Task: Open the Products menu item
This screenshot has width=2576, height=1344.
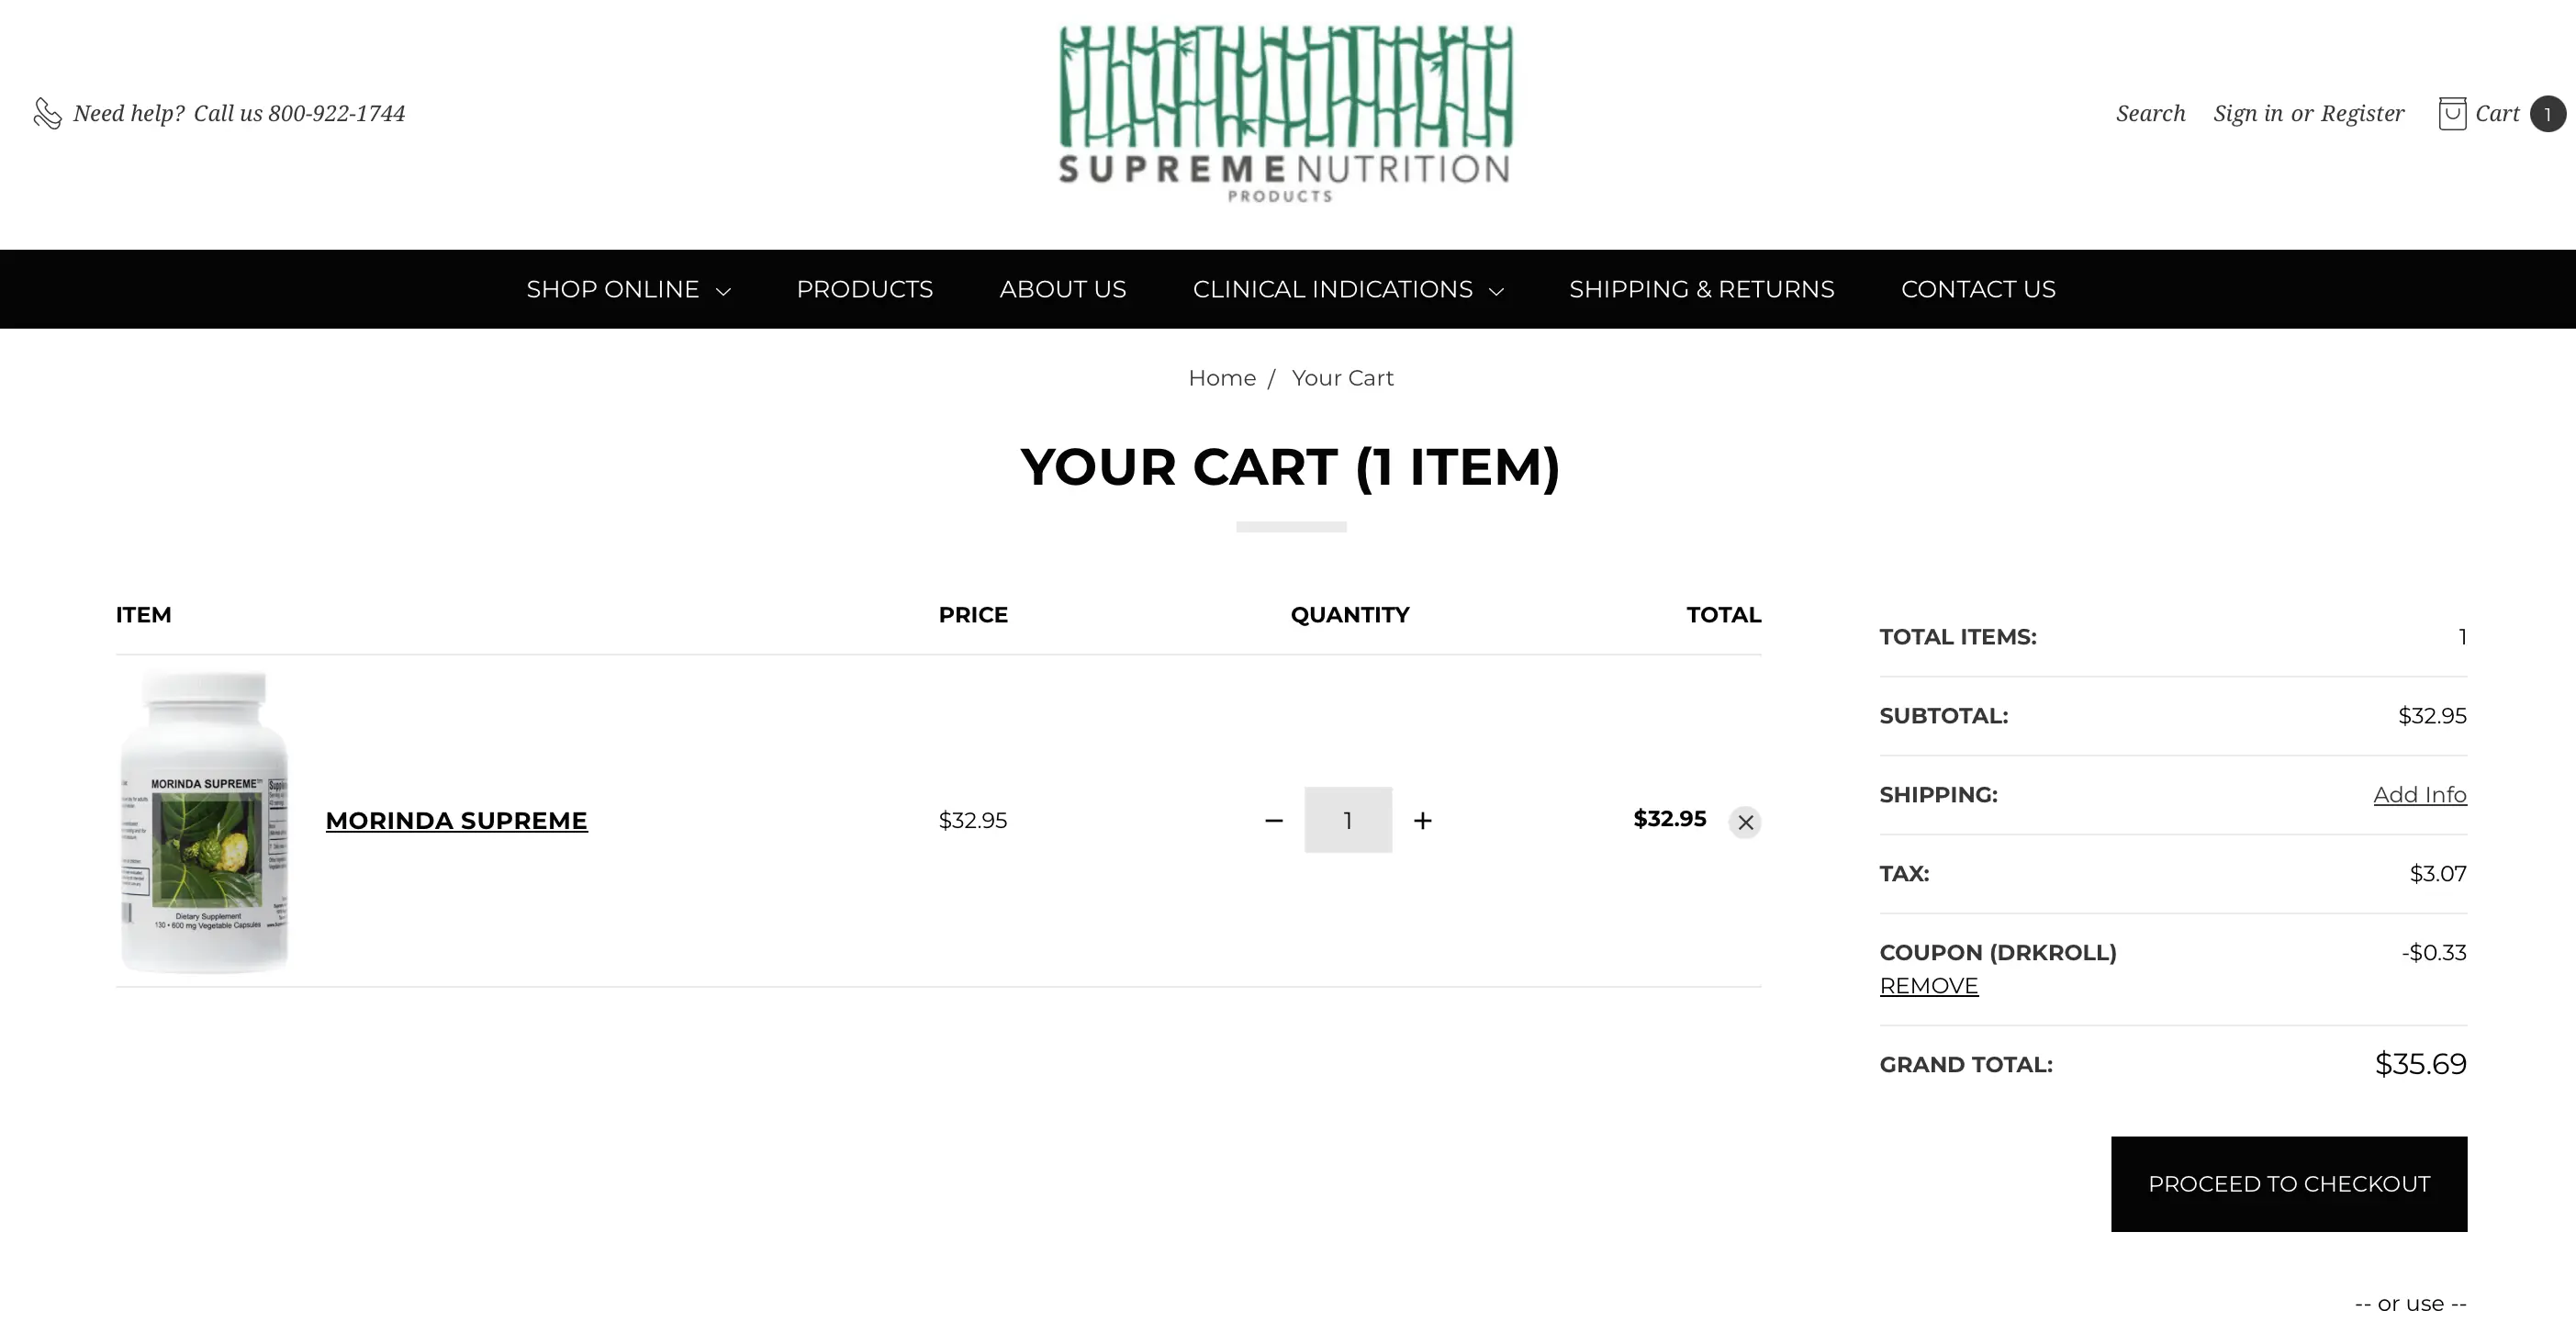Action: pyautogui.click(x=864, y=290)
